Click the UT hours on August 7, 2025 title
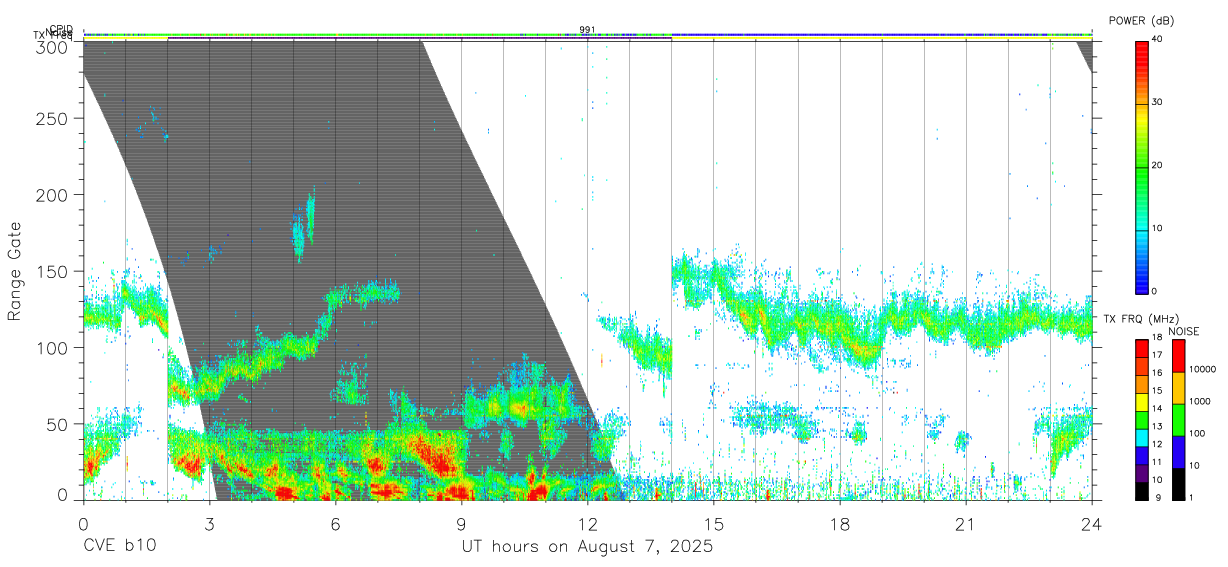This screenshot has width=1228, height=567. point(587,547)
